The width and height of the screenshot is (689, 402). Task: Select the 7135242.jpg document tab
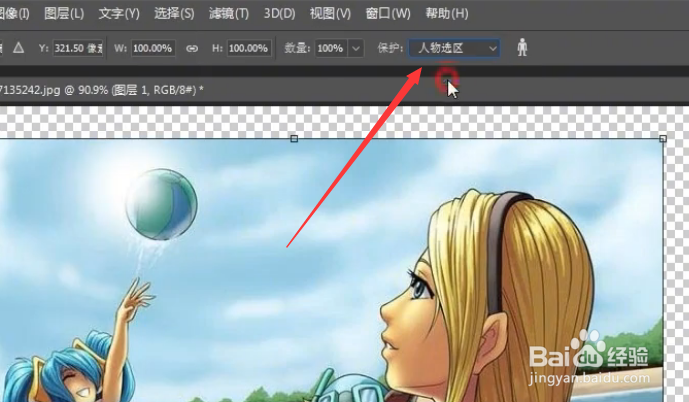point(102,90)
